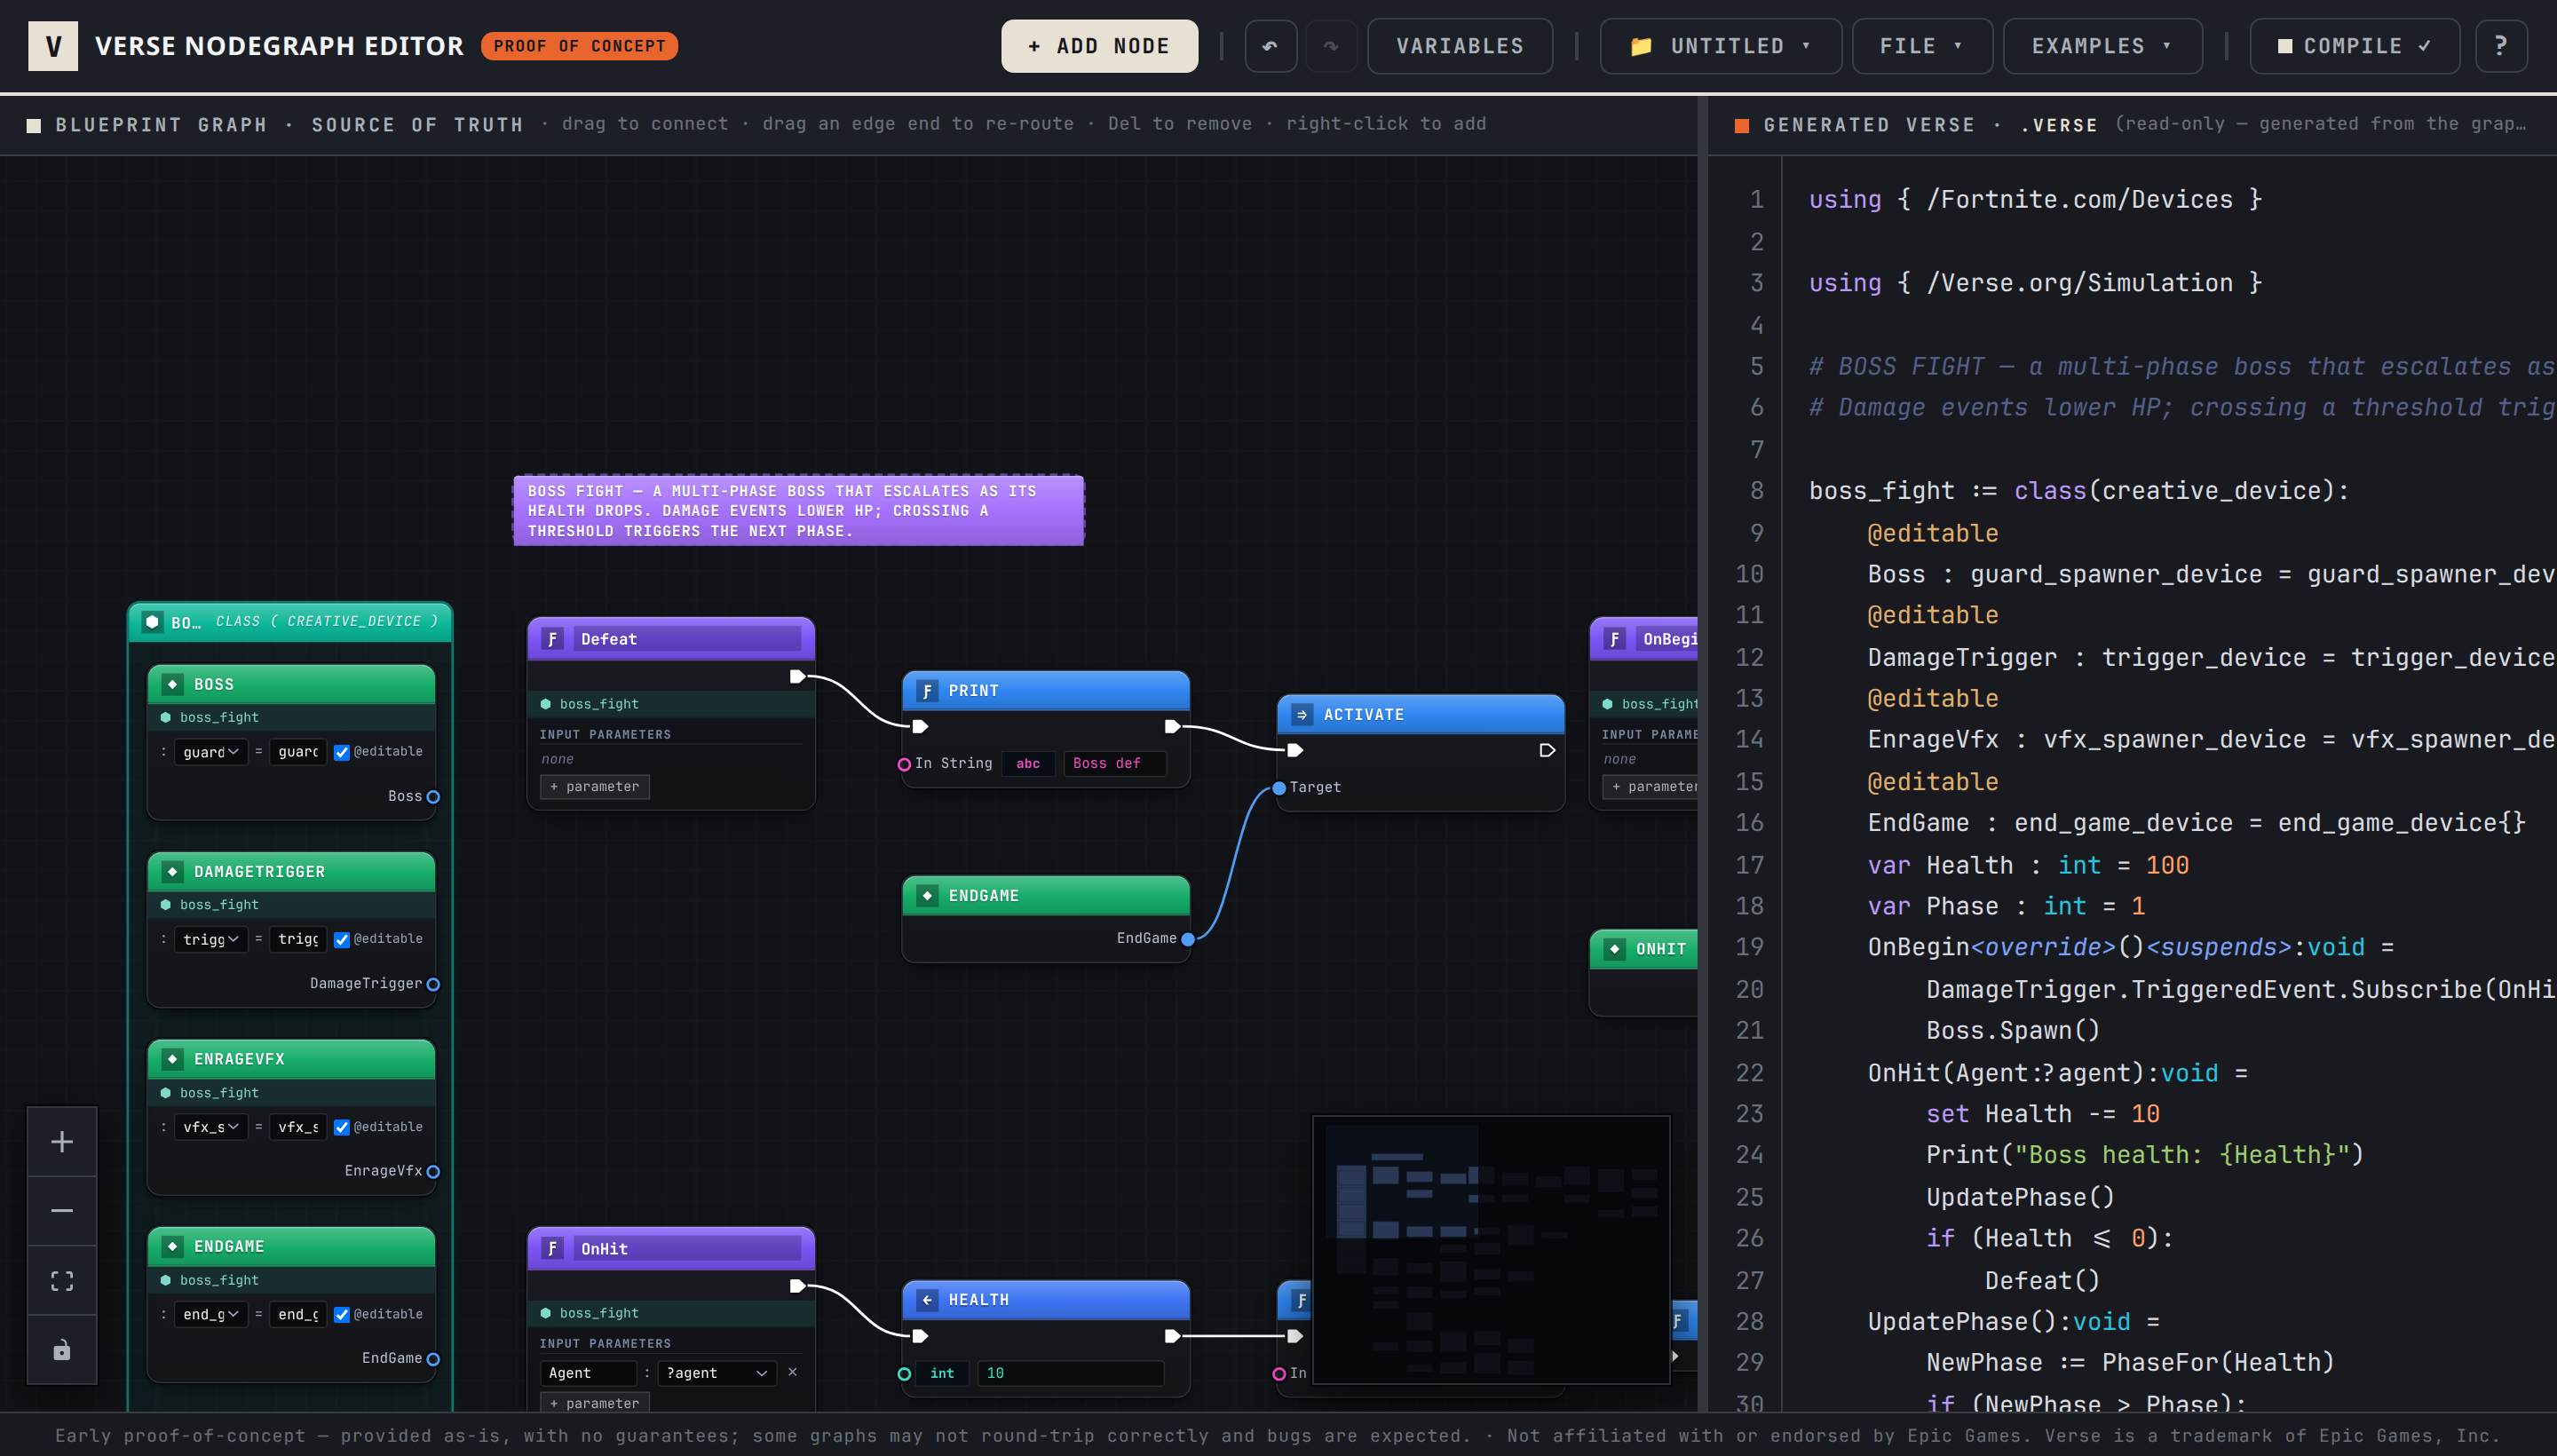The height and width of the screenshot is (1456, 2557).
Task: Click the diamond icon on ONHIT node
Action: click(1615, 948)
